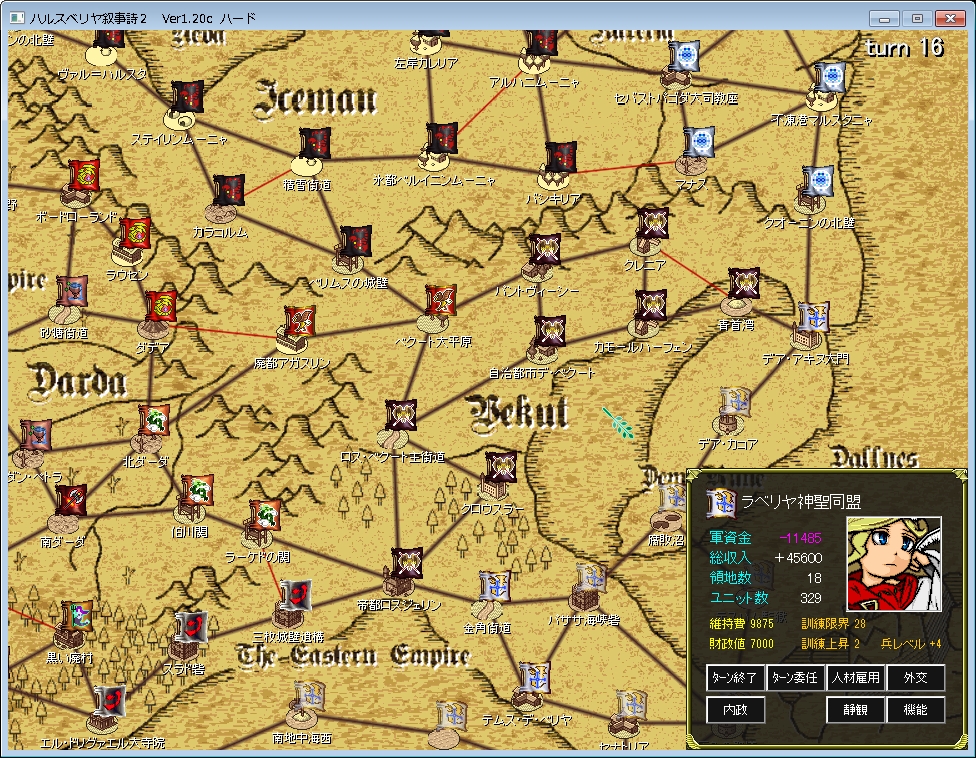
Task: Select the スラド砦 territory flag
Action: coord(191,627)
